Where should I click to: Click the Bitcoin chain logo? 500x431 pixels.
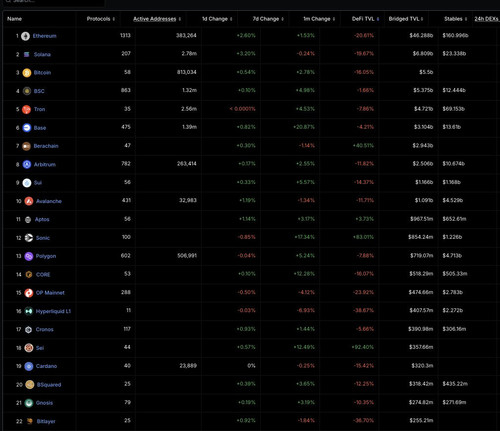pyautogui.click(x=27, y=73)
